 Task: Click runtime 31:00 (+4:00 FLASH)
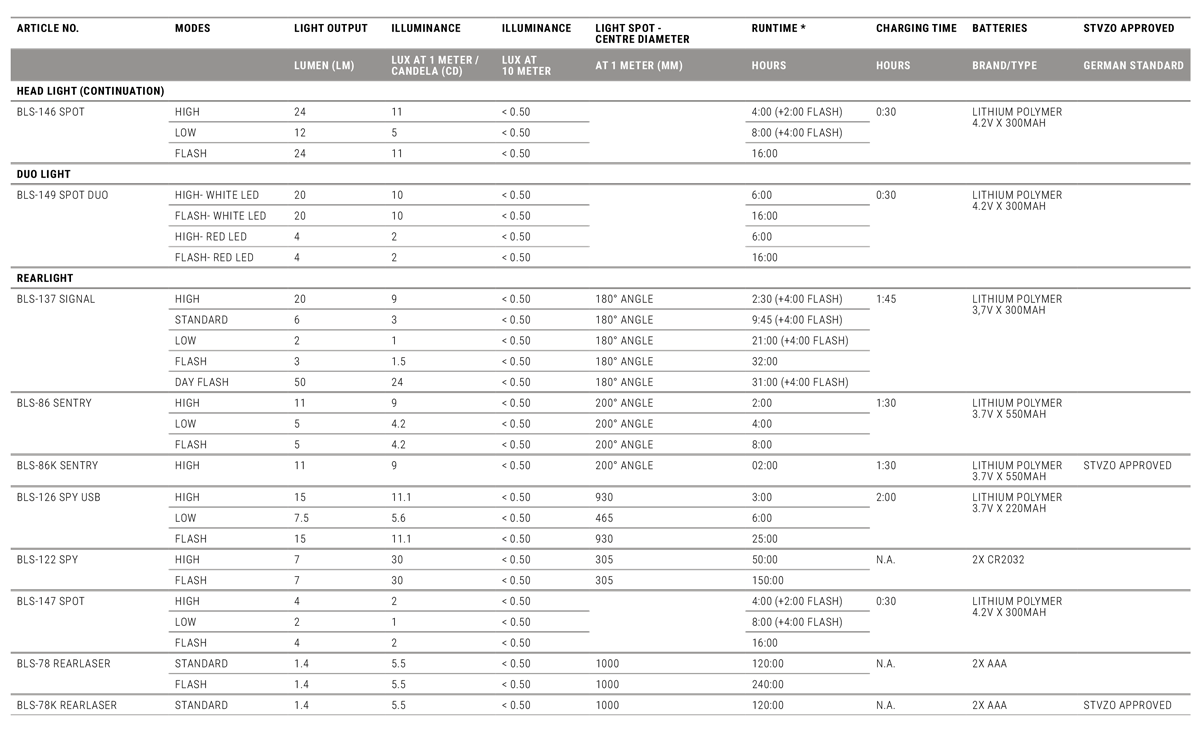[x=800, y=382]
